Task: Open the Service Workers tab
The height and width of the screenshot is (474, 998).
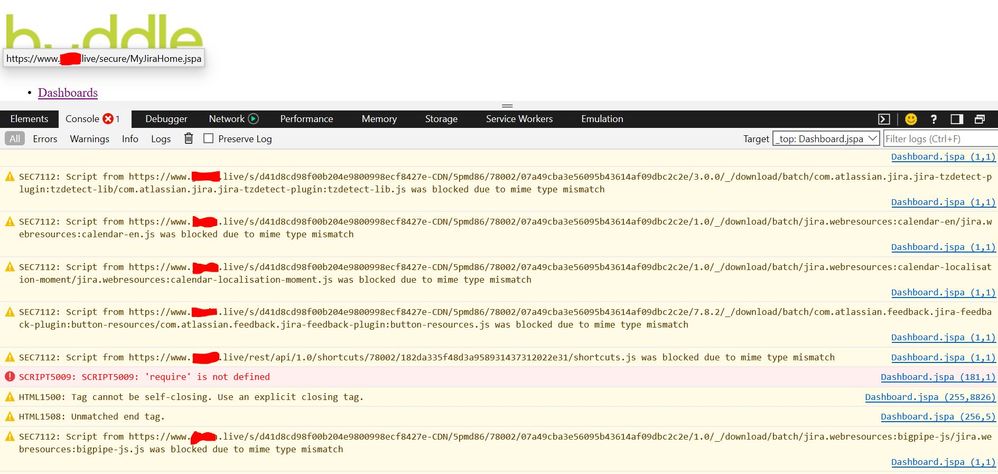Action: click(519, 119)
